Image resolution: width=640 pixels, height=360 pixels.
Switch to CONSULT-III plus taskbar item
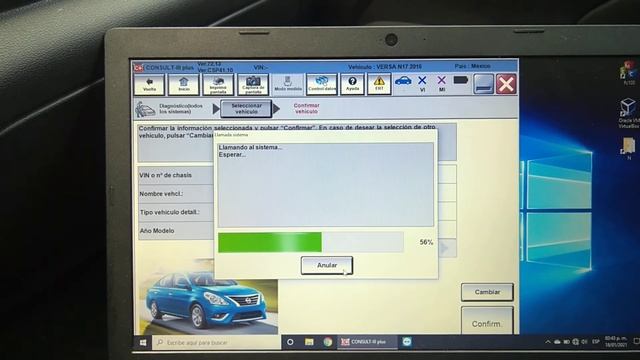tap(367, 342)
